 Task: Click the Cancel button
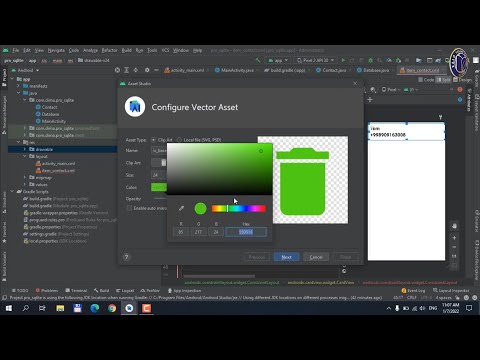click(316, 257)
